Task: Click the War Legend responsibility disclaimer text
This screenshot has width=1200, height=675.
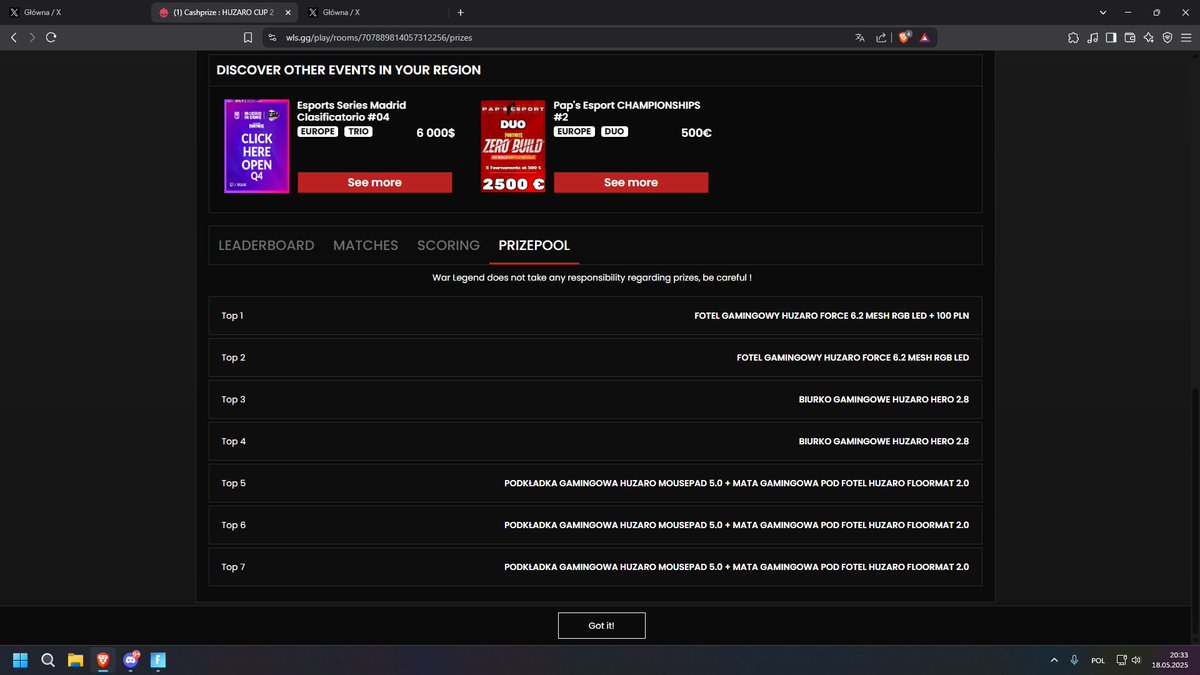Action: (592, 277)
